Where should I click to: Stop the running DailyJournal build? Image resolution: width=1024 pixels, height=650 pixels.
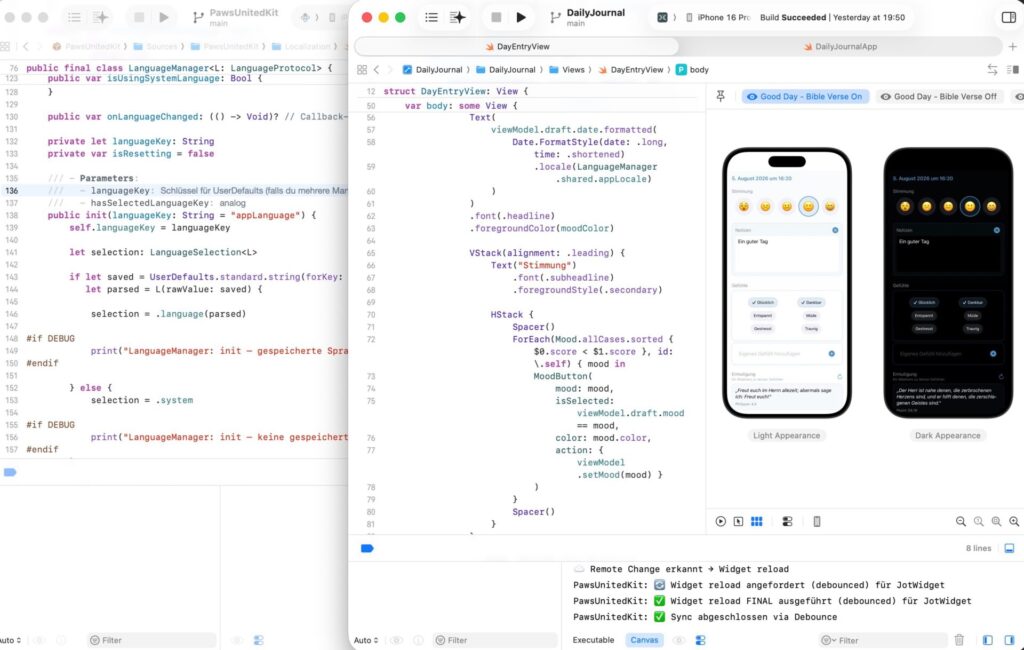point(496,18)
